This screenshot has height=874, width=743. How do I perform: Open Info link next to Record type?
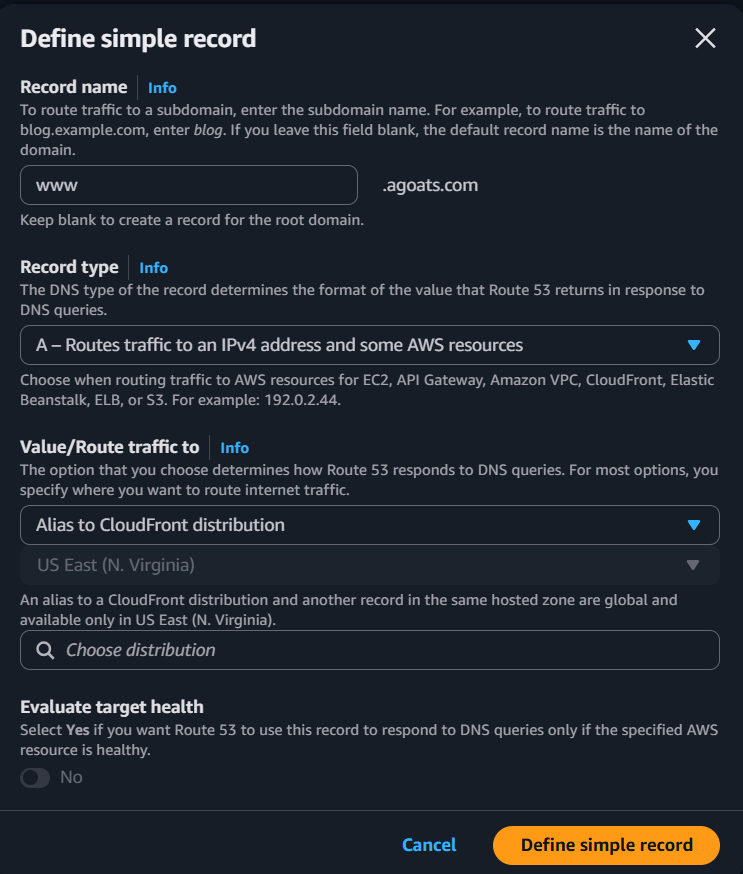pyautogui.click(x=154, y=268)
